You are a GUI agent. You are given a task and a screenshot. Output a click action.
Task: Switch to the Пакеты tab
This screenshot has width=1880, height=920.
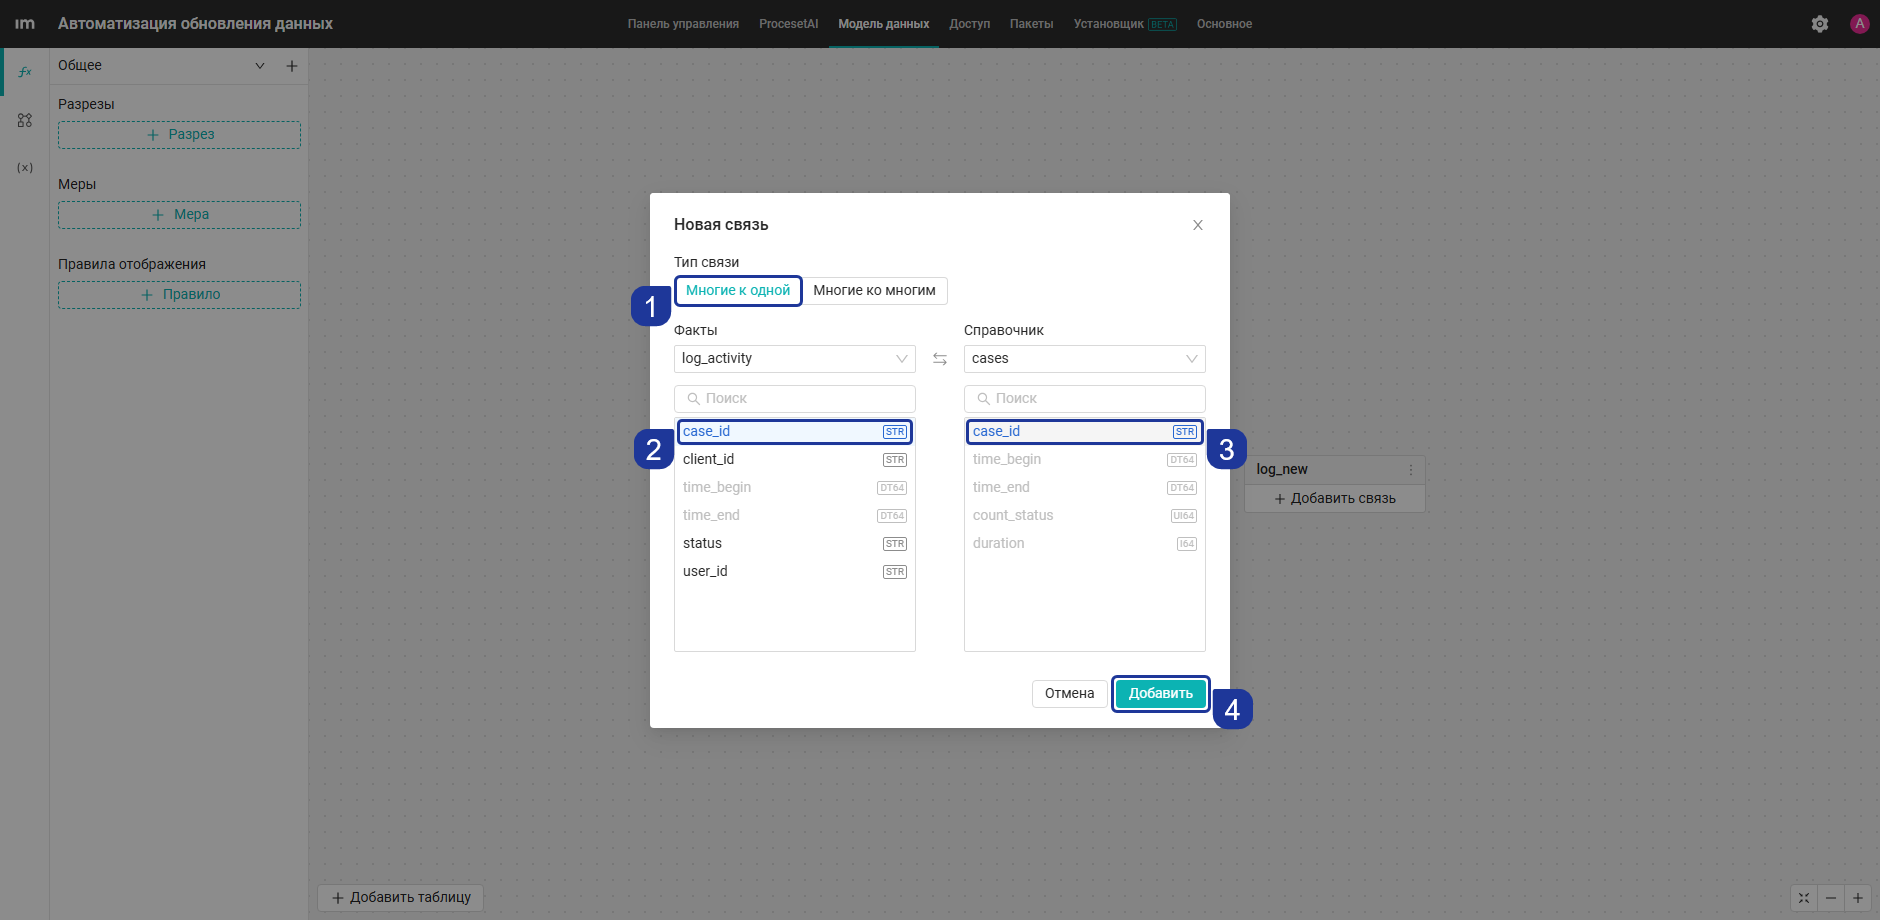1032,24
